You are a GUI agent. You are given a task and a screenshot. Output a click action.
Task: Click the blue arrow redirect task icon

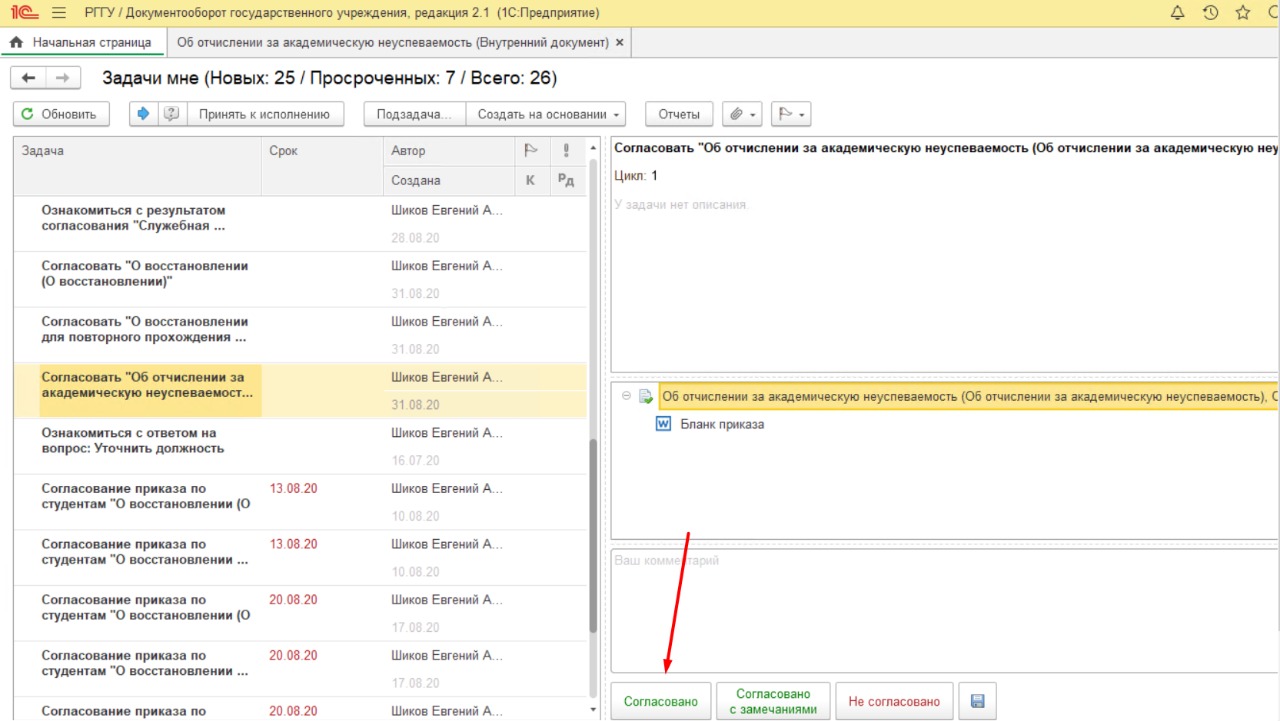point(143,114)
